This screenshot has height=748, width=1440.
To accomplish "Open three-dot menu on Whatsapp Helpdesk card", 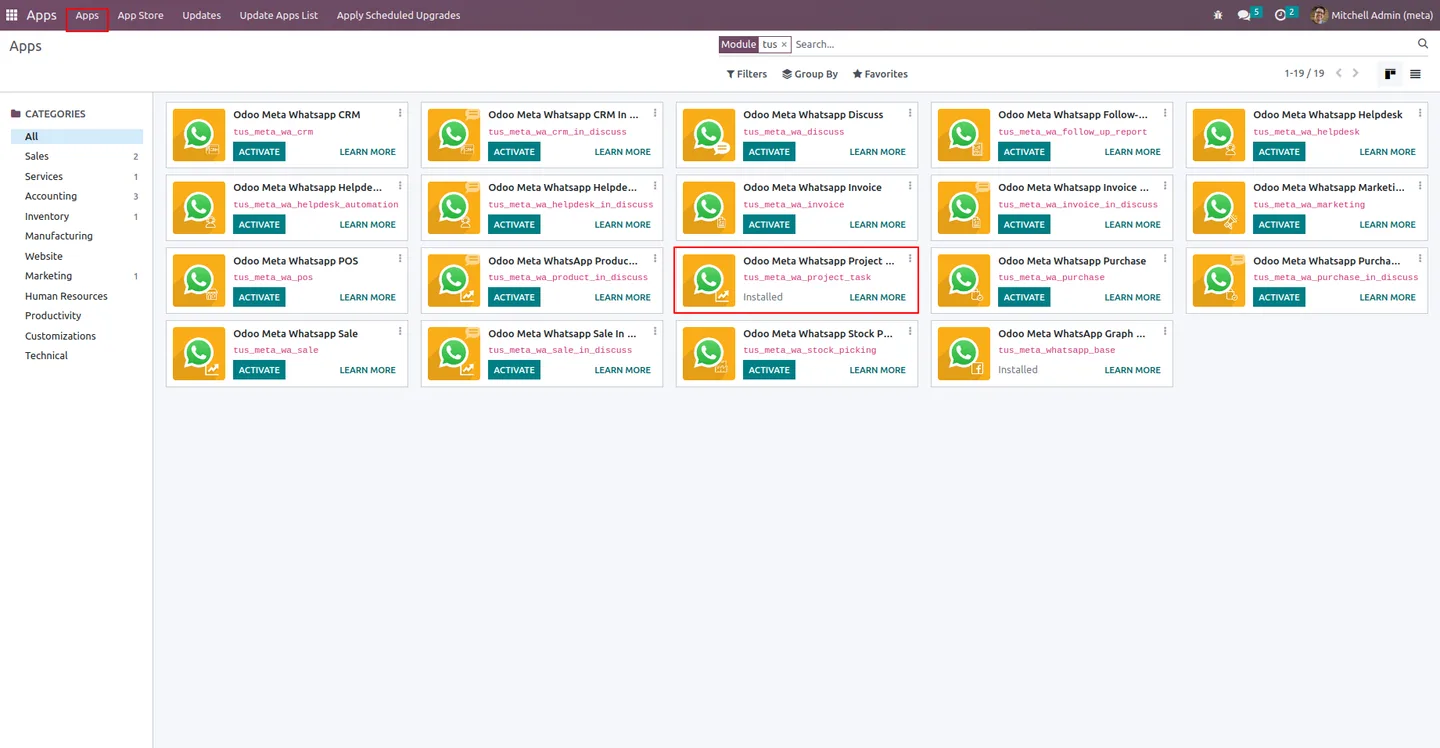I will tap(1420, 113).
